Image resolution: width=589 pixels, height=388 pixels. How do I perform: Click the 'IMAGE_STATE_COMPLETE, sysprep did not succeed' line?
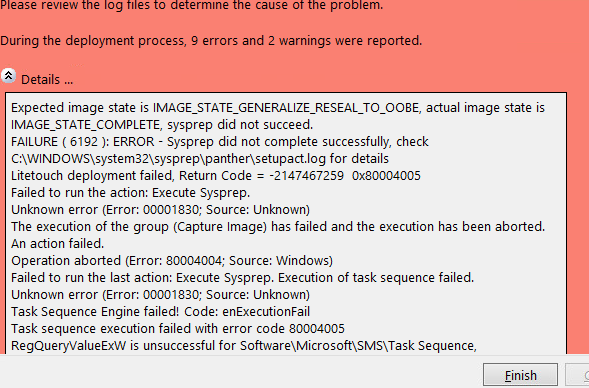click(162, 125)
